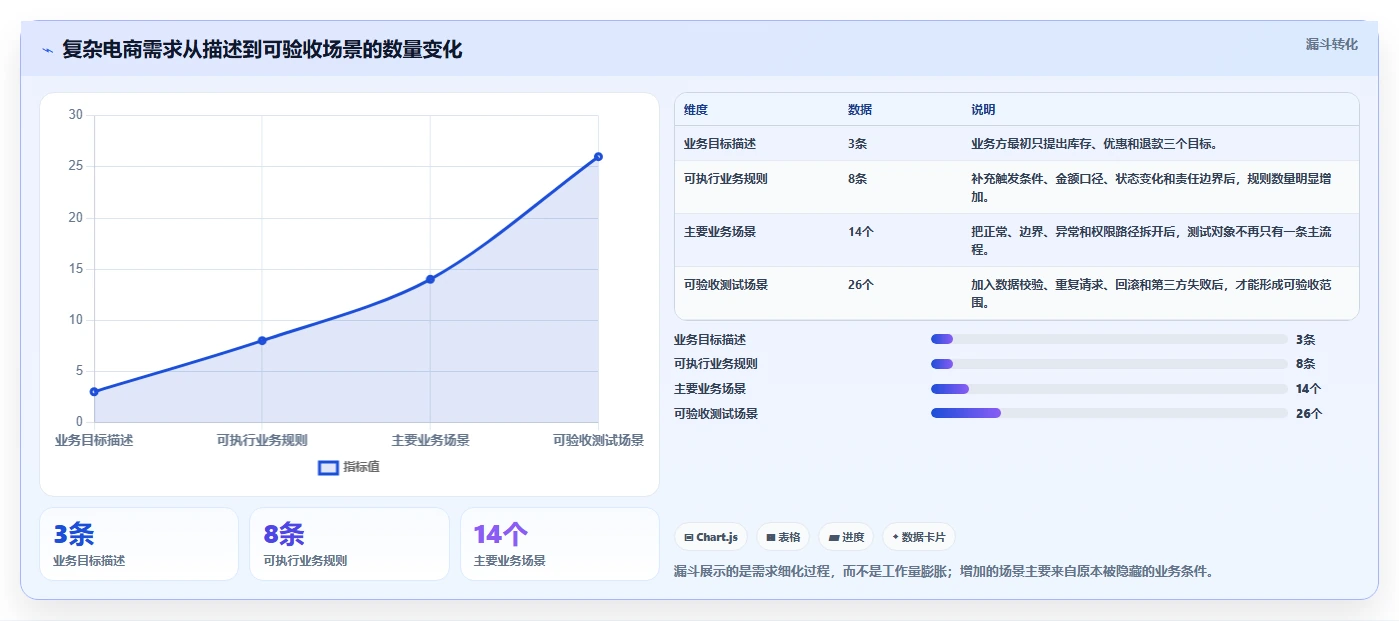Select the 业务目标描述 data point on chart
Viewport: 1399px width, 621px height.
coord(94,392)
